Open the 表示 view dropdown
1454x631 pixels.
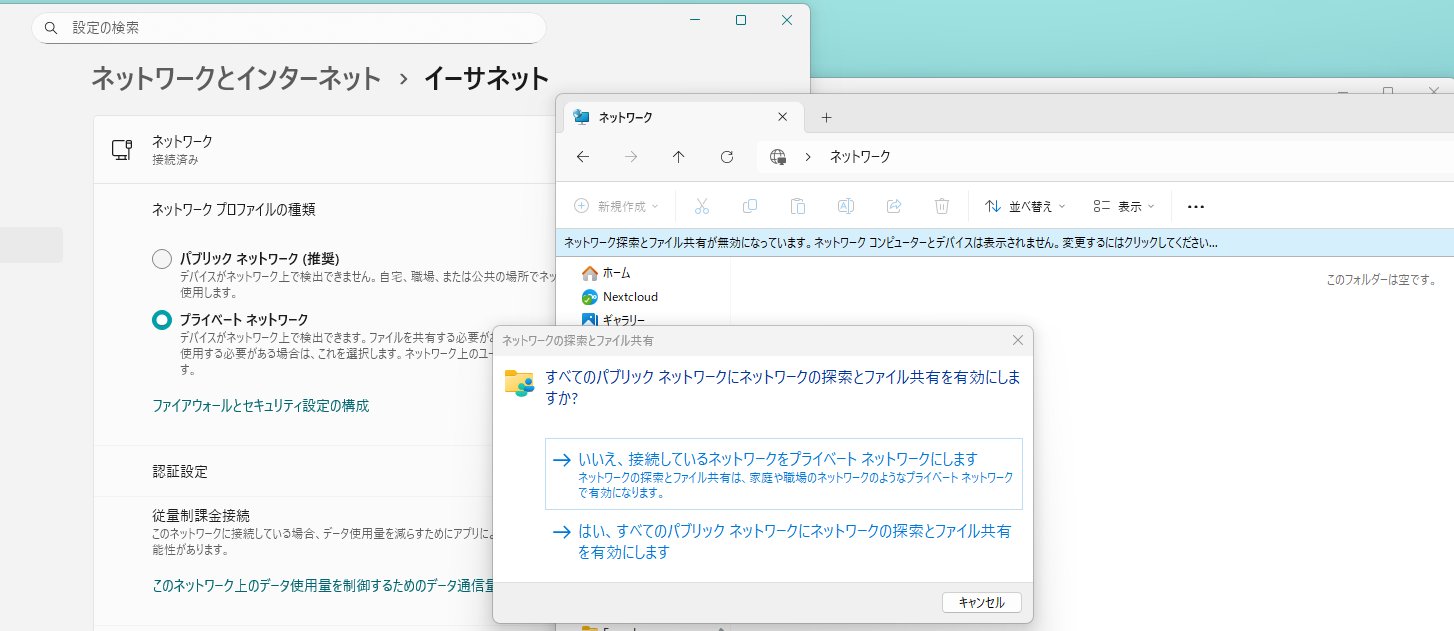(1124, 206)
